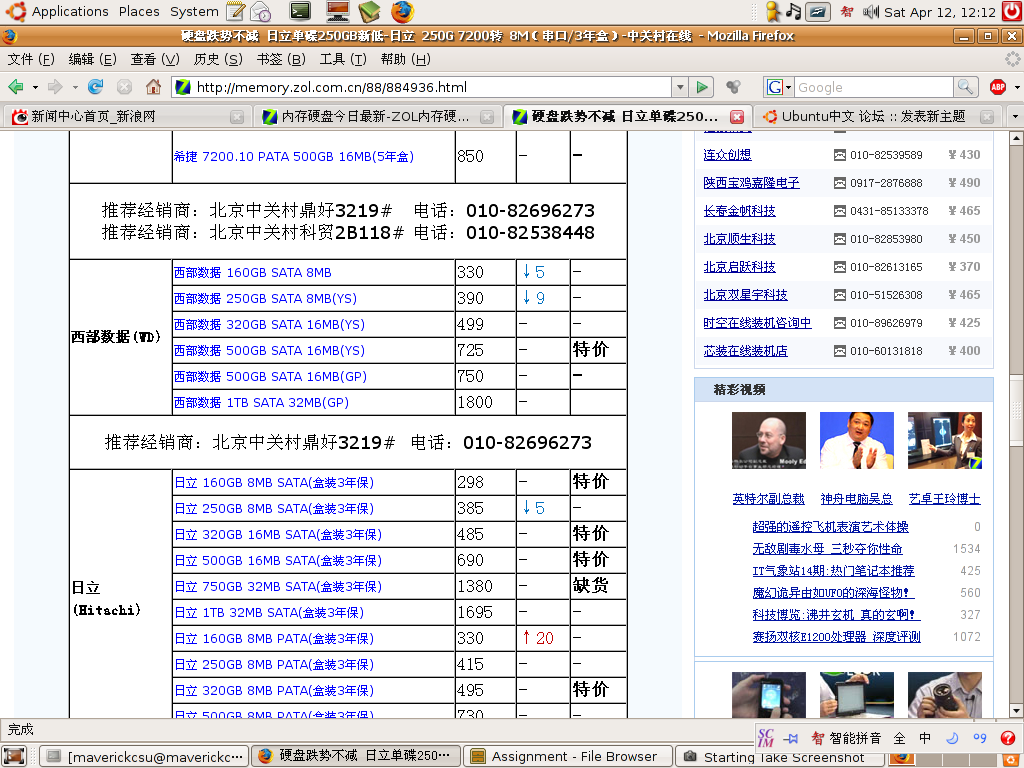Open the 帮助 (H) menu
Viewport: 1024px width, 768px height.
tap(406, 59)
